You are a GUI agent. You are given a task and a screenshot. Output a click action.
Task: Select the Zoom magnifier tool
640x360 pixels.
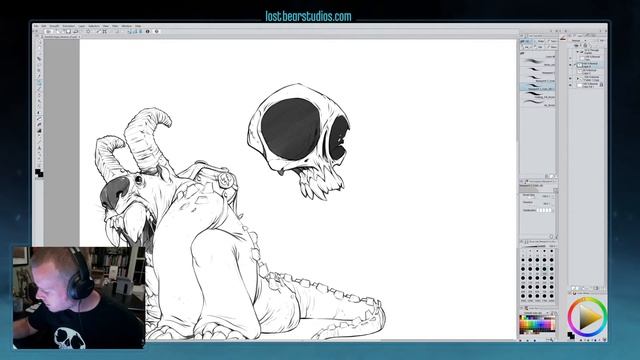pyautogui.click(x=39, y=42)
